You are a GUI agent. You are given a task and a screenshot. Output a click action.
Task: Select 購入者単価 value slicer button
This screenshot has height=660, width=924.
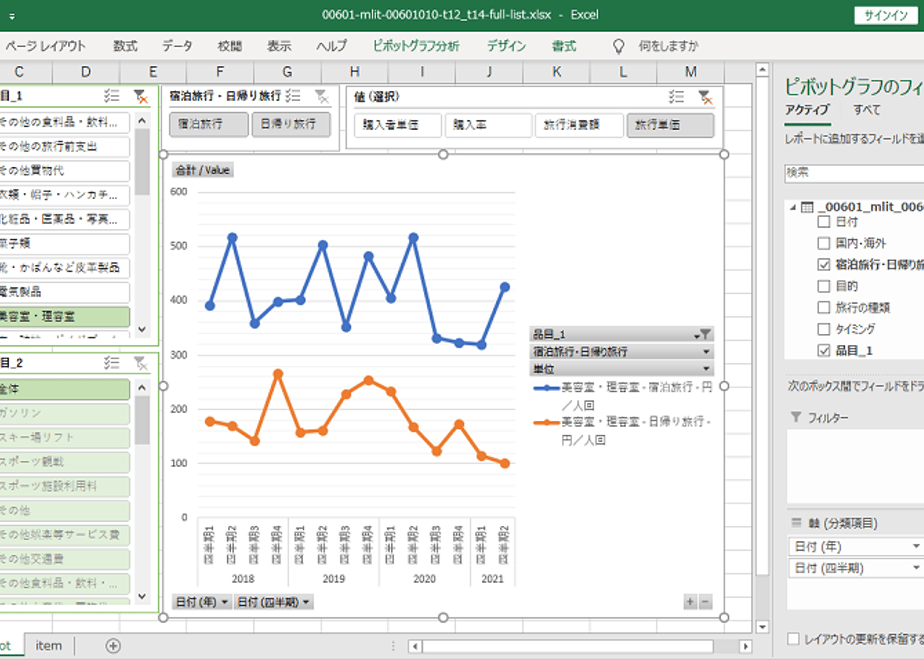(x=398, y=125)
